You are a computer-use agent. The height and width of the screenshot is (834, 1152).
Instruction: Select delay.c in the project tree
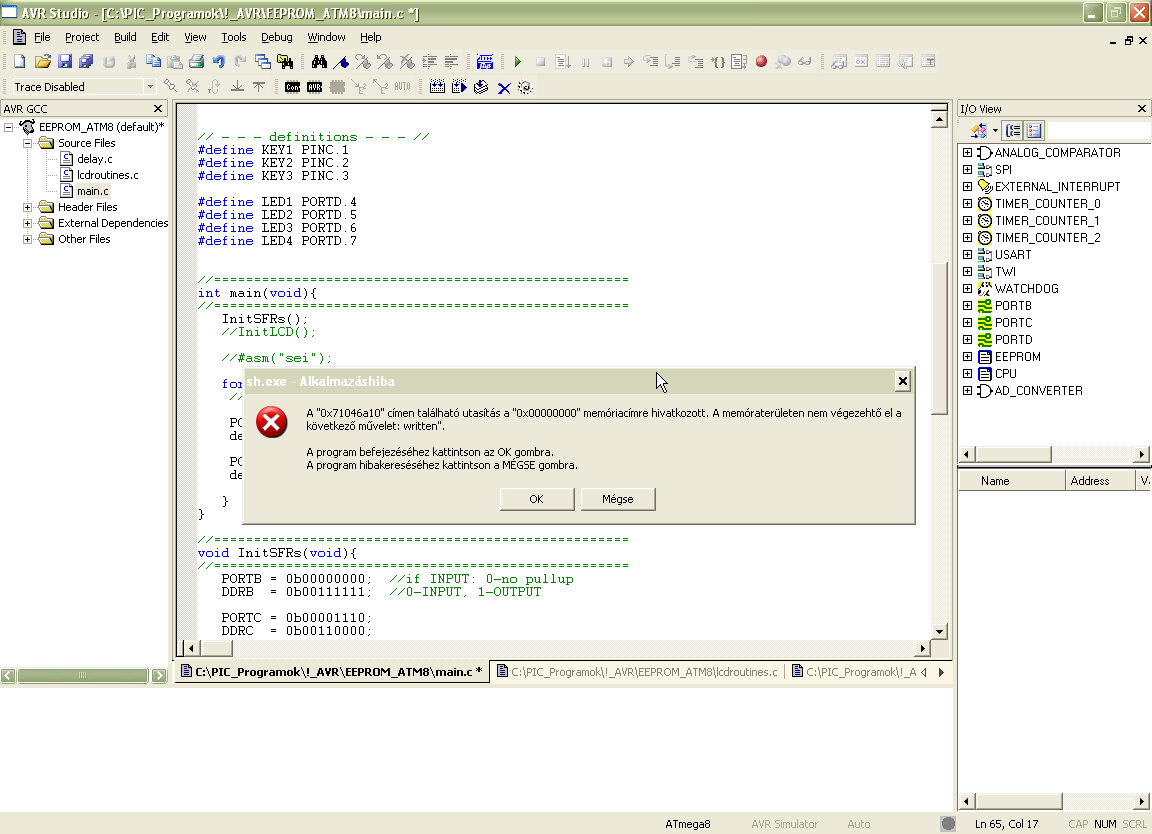pos(95,159)
